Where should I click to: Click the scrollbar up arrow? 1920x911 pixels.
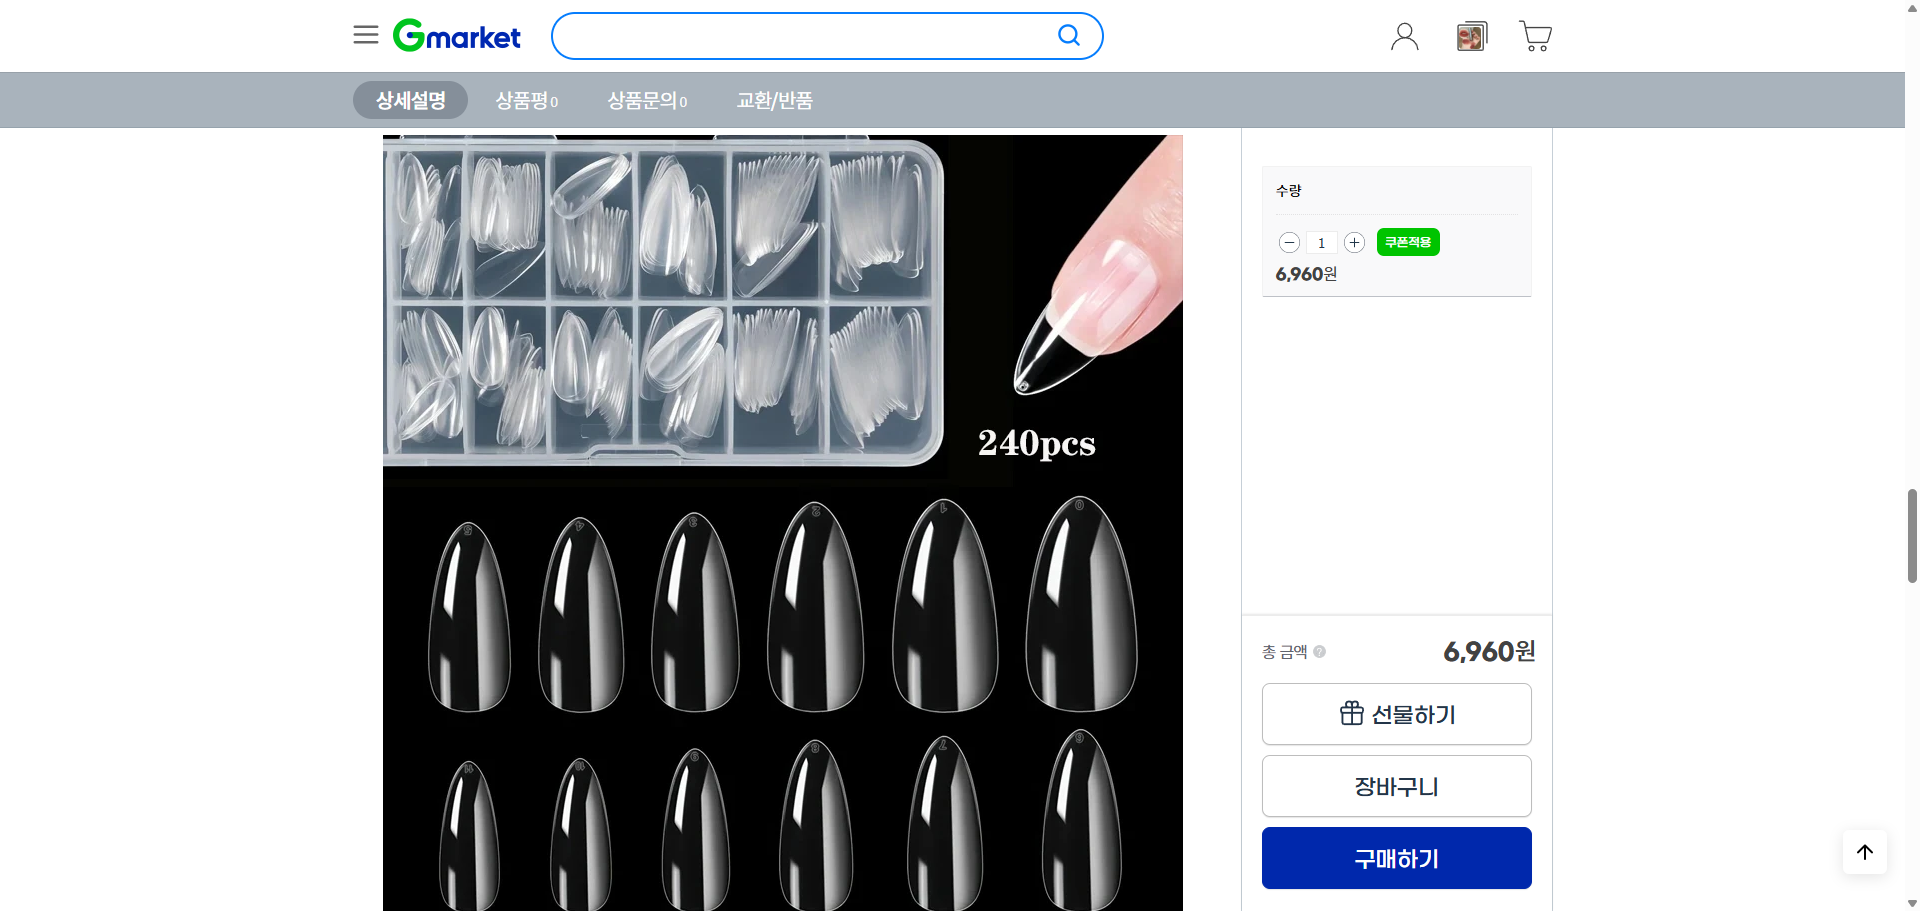1912,7
